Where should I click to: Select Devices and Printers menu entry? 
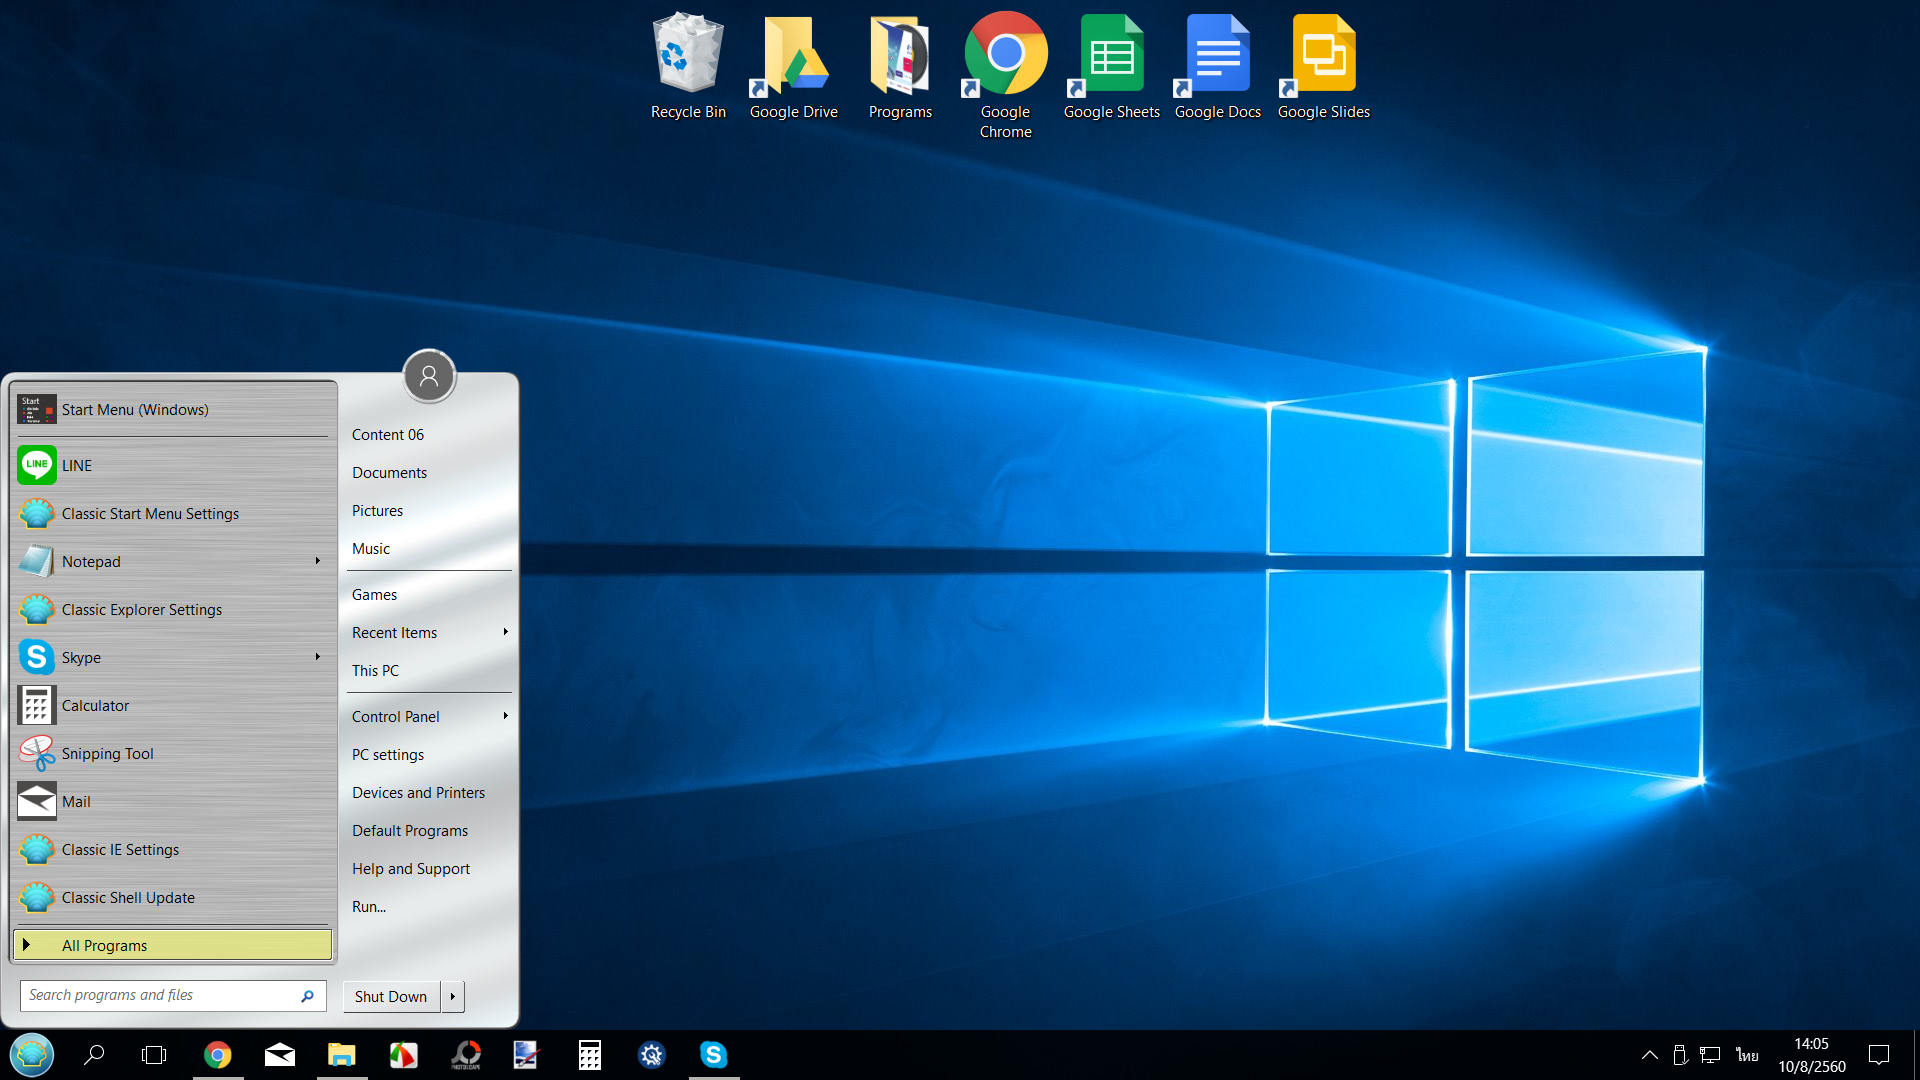click(418, 792)
